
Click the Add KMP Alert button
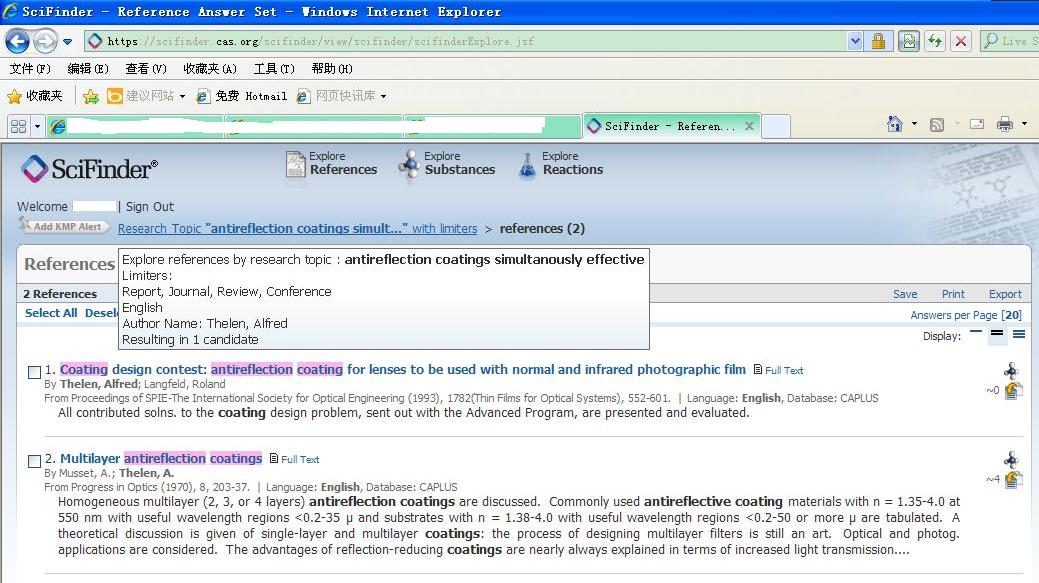click(64, 226)
